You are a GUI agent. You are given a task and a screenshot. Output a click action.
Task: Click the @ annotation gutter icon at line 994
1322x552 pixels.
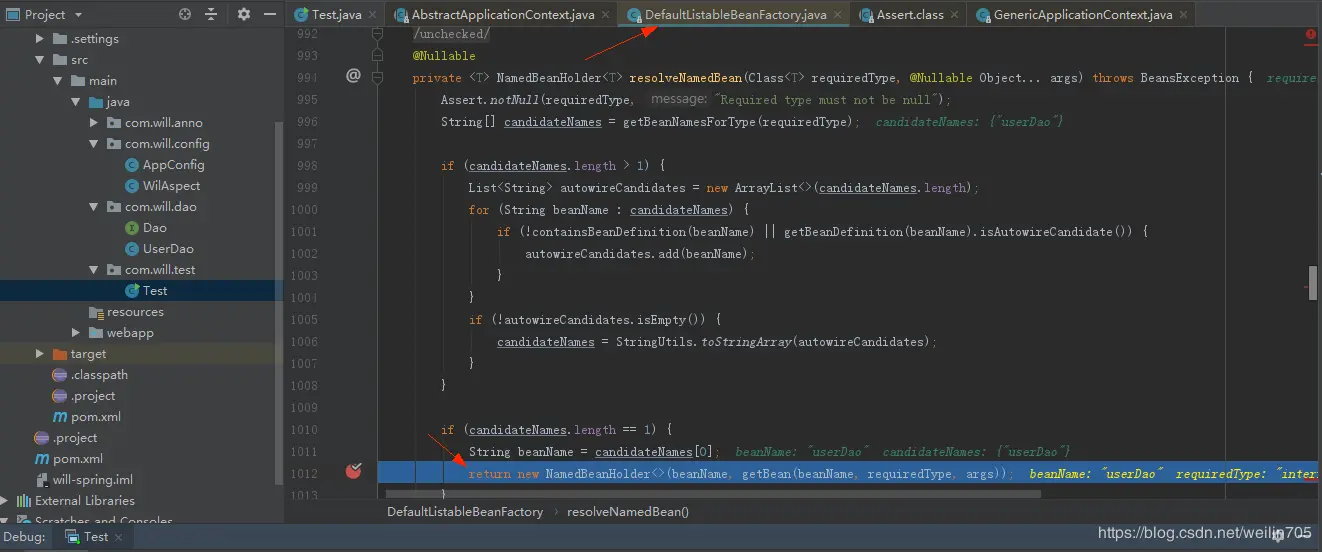tap(352, 75)
